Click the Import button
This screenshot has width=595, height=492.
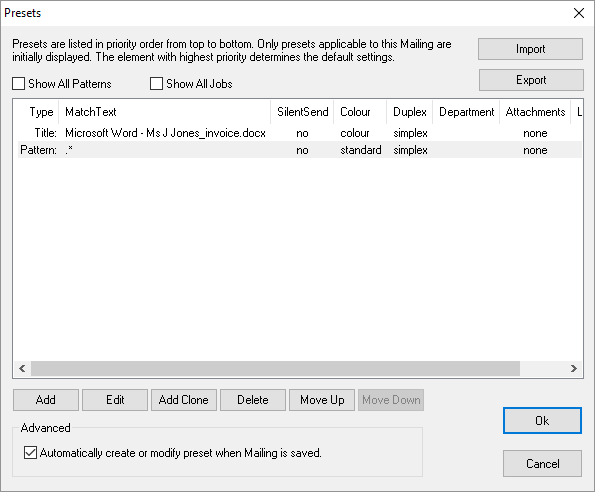(530, 49)
